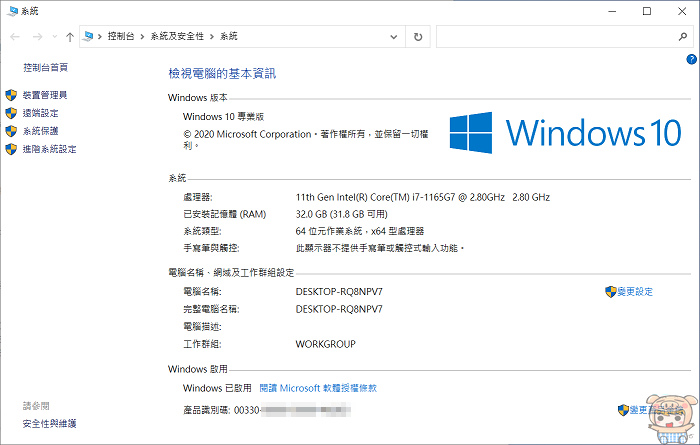Click the 產品識別碼 00330 text
This screenshot has height=445, width=700.
pyautogui.click(x=221, y=410)
